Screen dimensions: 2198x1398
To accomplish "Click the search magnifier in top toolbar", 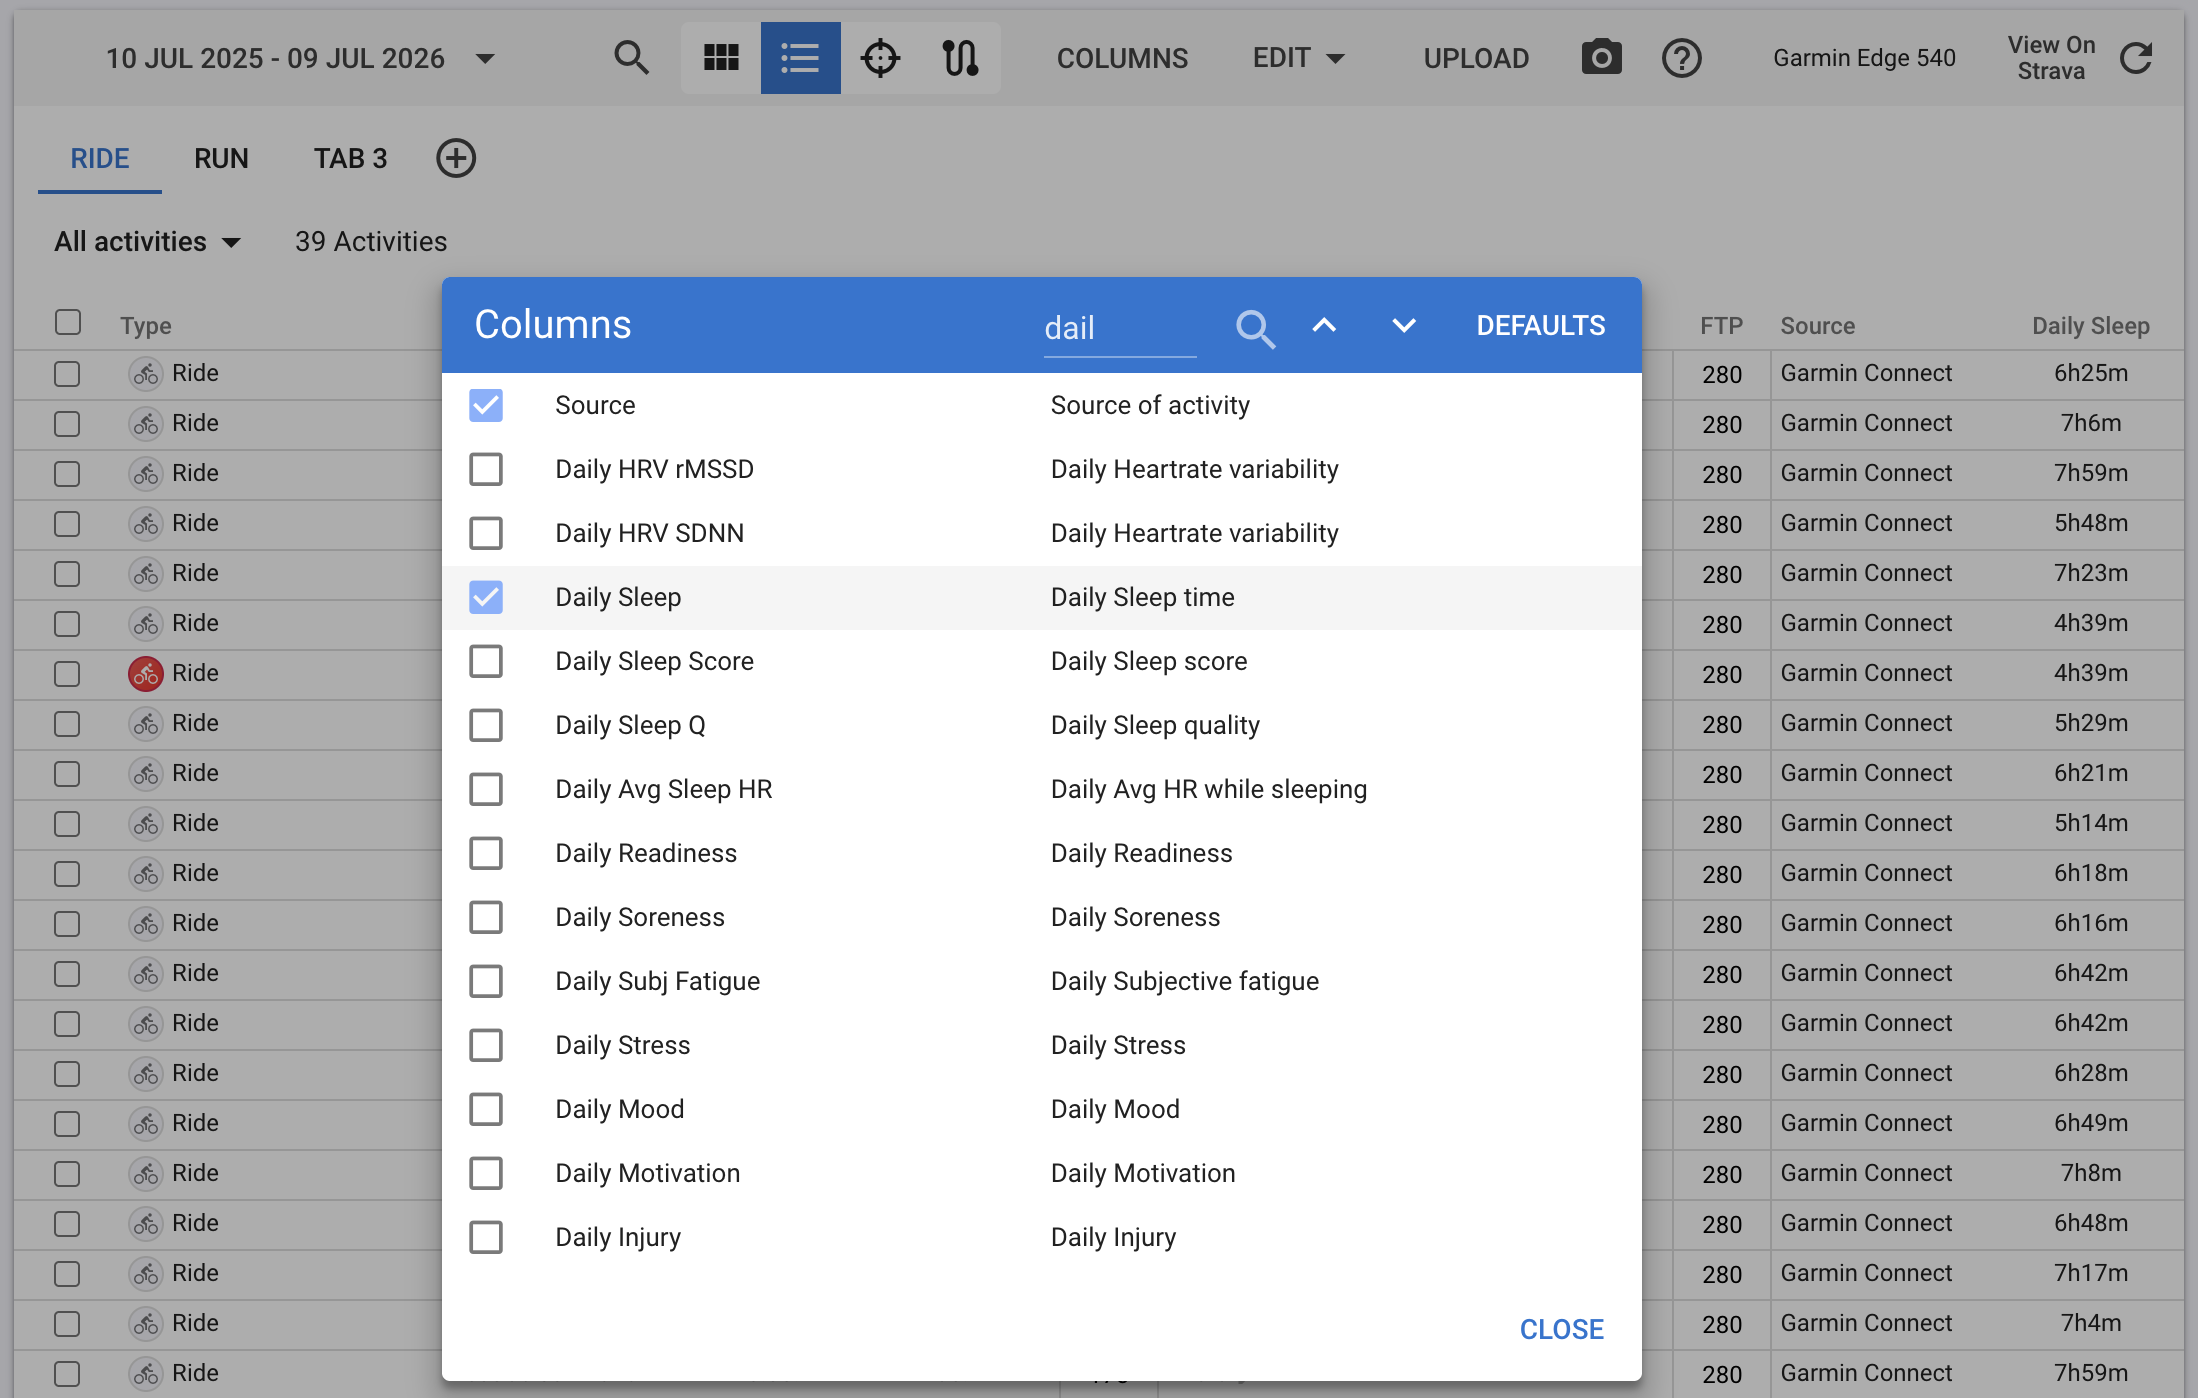I will click(631, 58).
